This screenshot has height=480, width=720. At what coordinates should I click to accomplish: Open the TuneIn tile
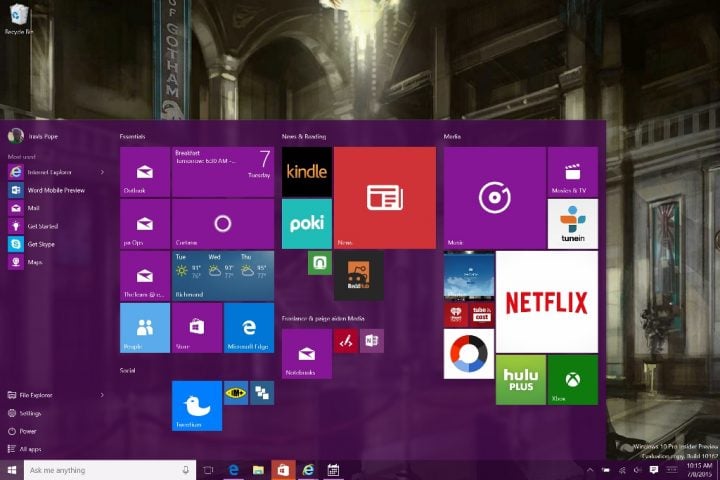tap(573, 224)
